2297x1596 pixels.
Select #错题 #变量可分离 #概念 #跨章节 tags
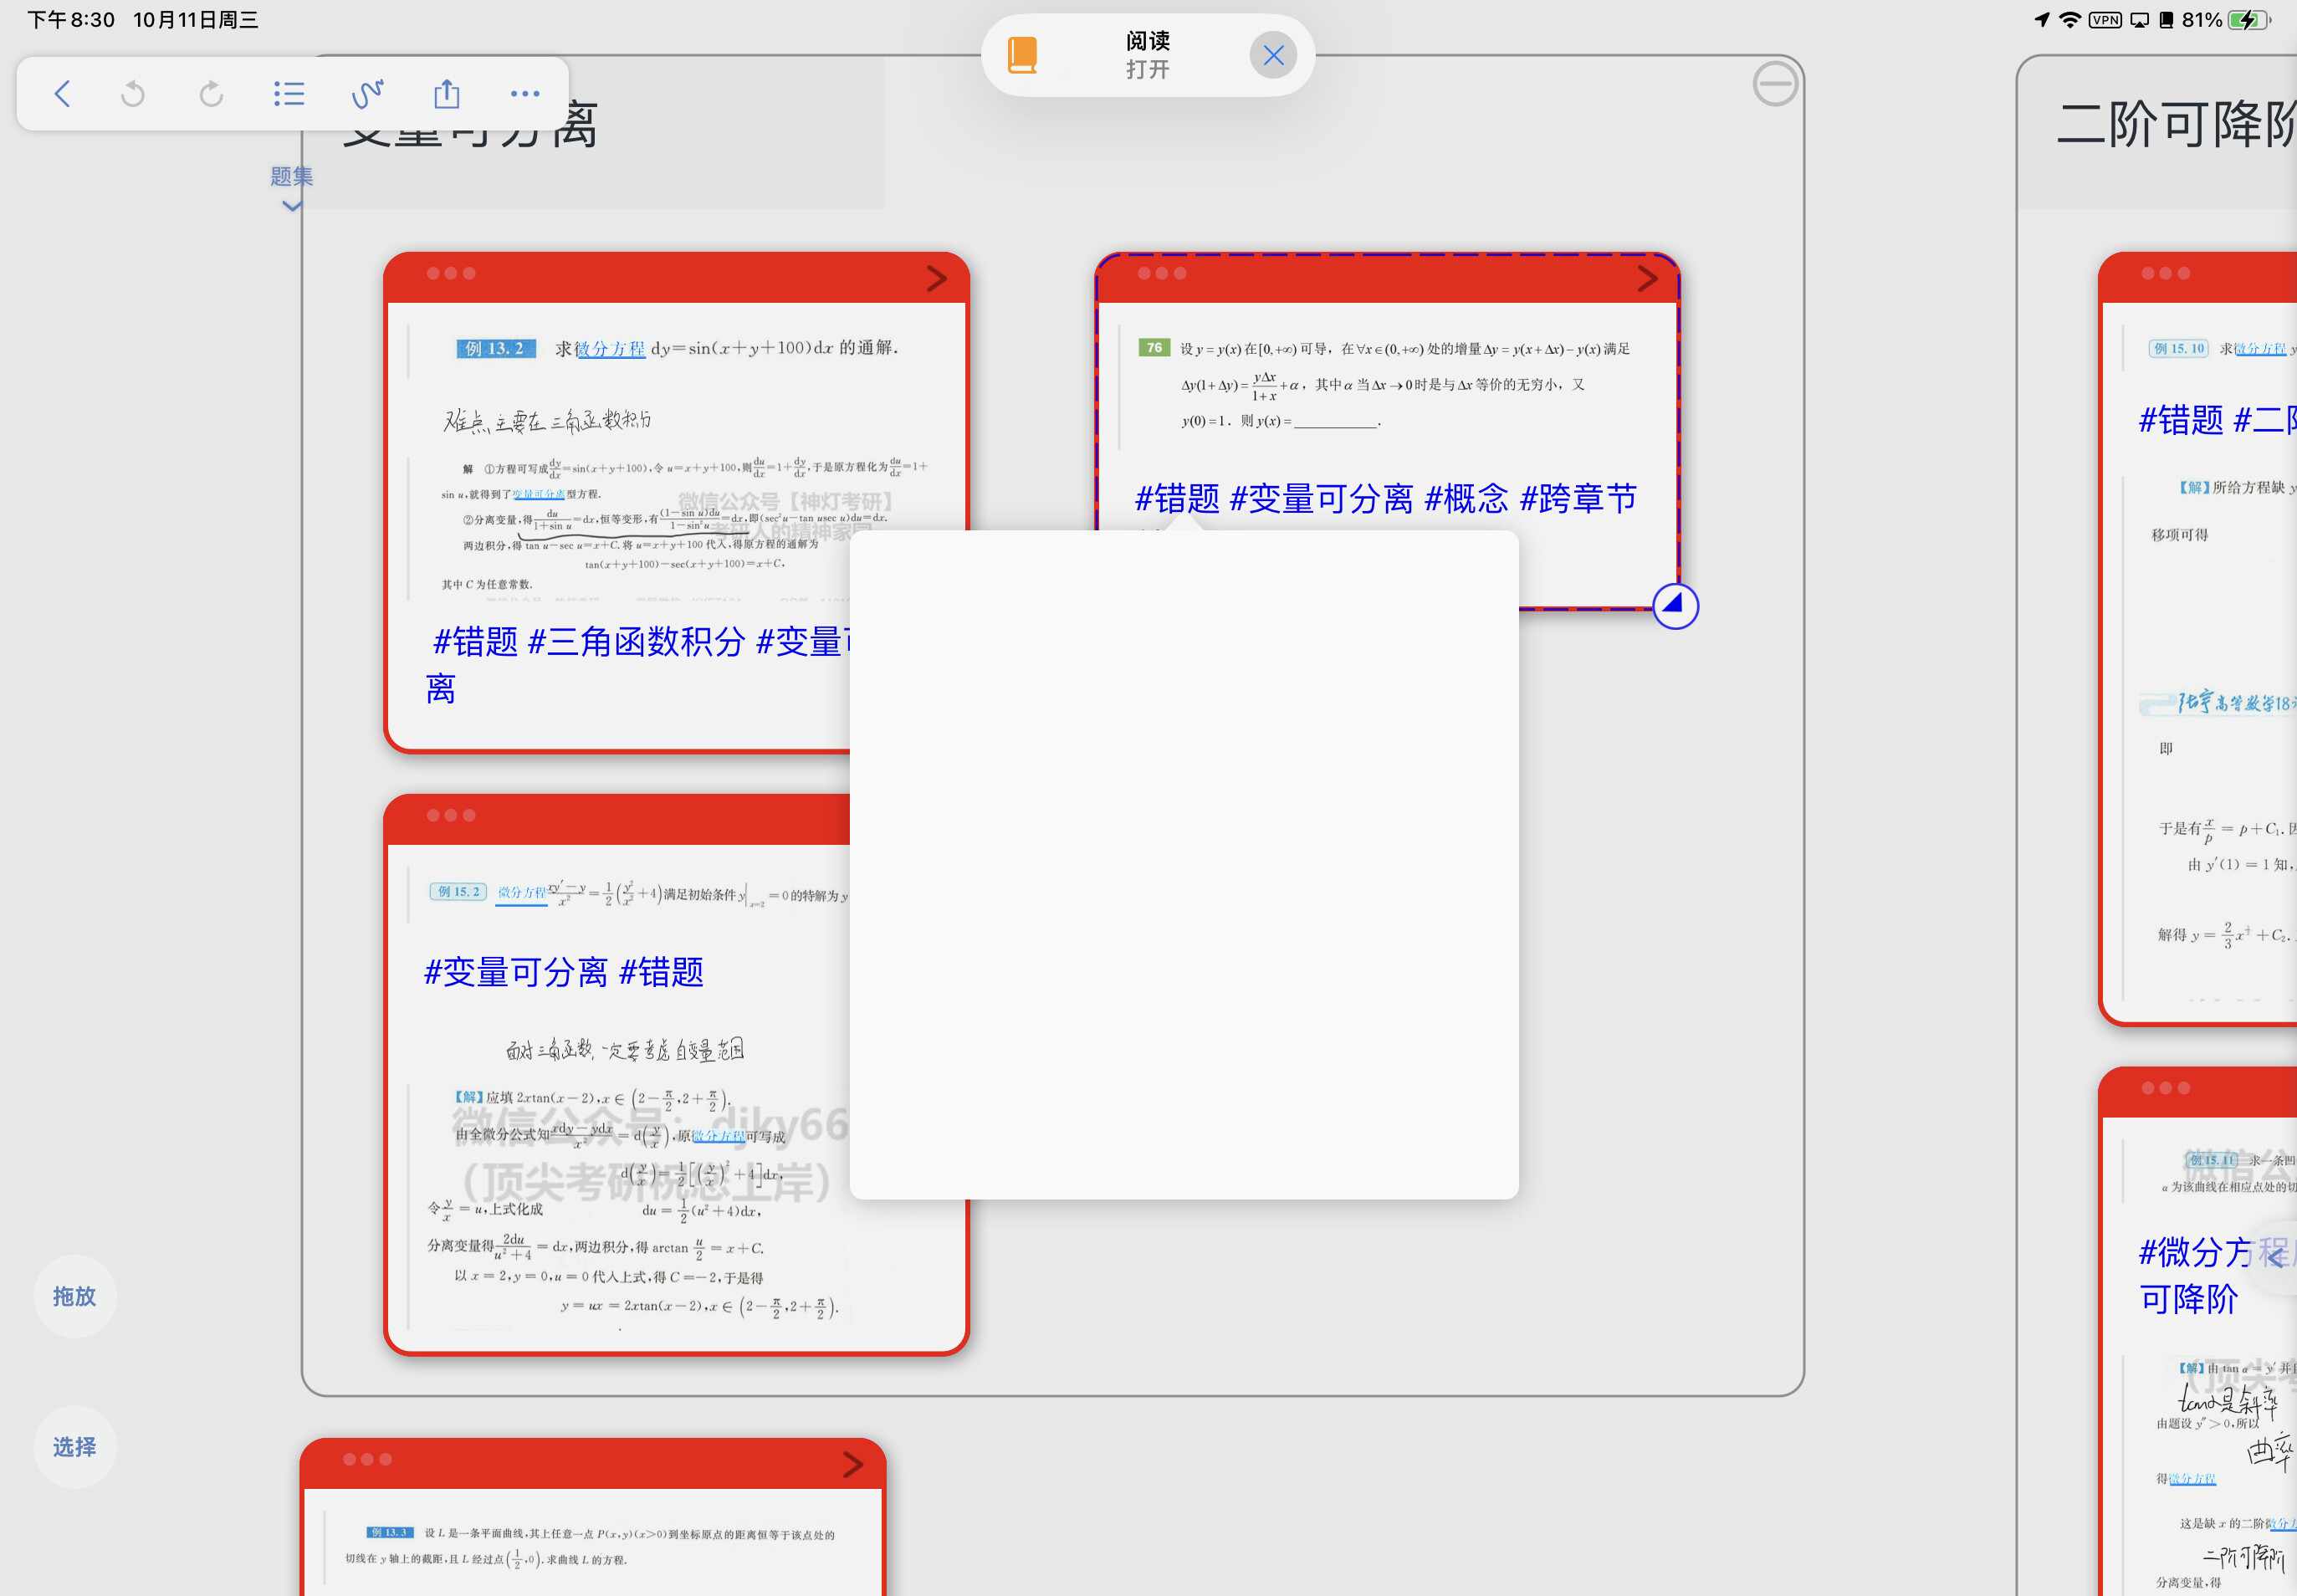click(1386, 498)
